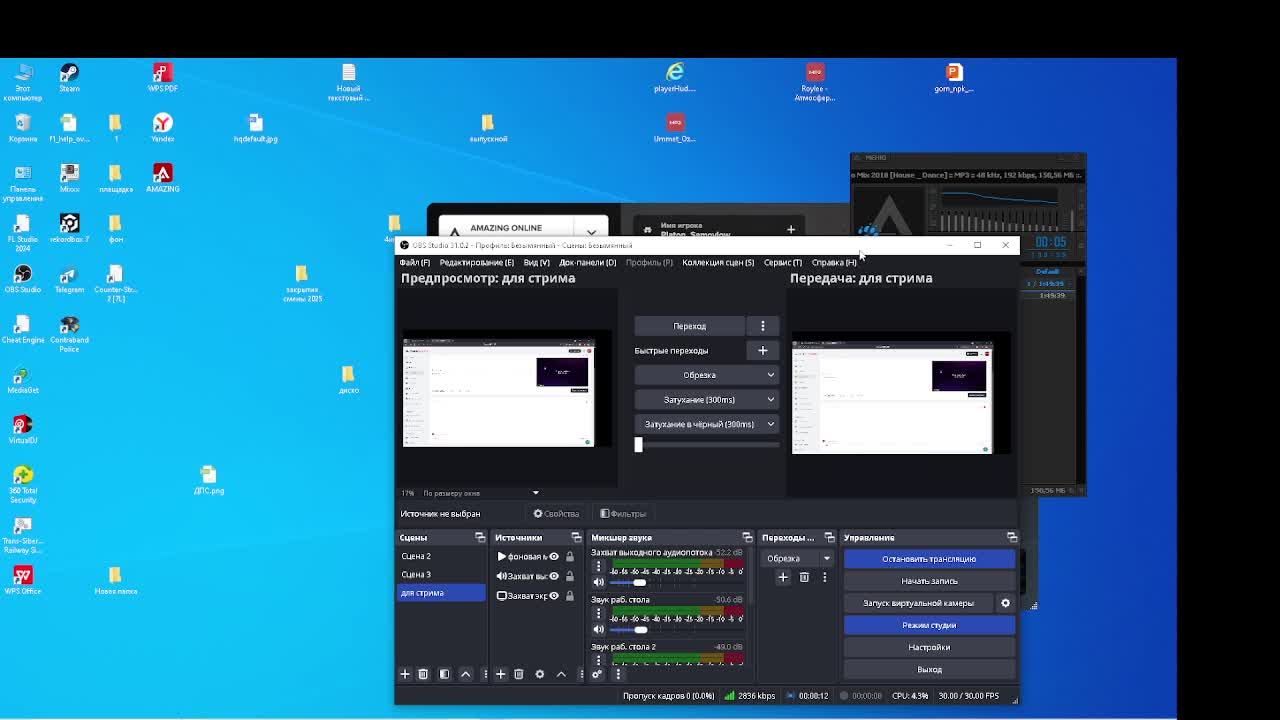Lock the фоновая source
The image size is (1280, 720).
coord(570,557)
